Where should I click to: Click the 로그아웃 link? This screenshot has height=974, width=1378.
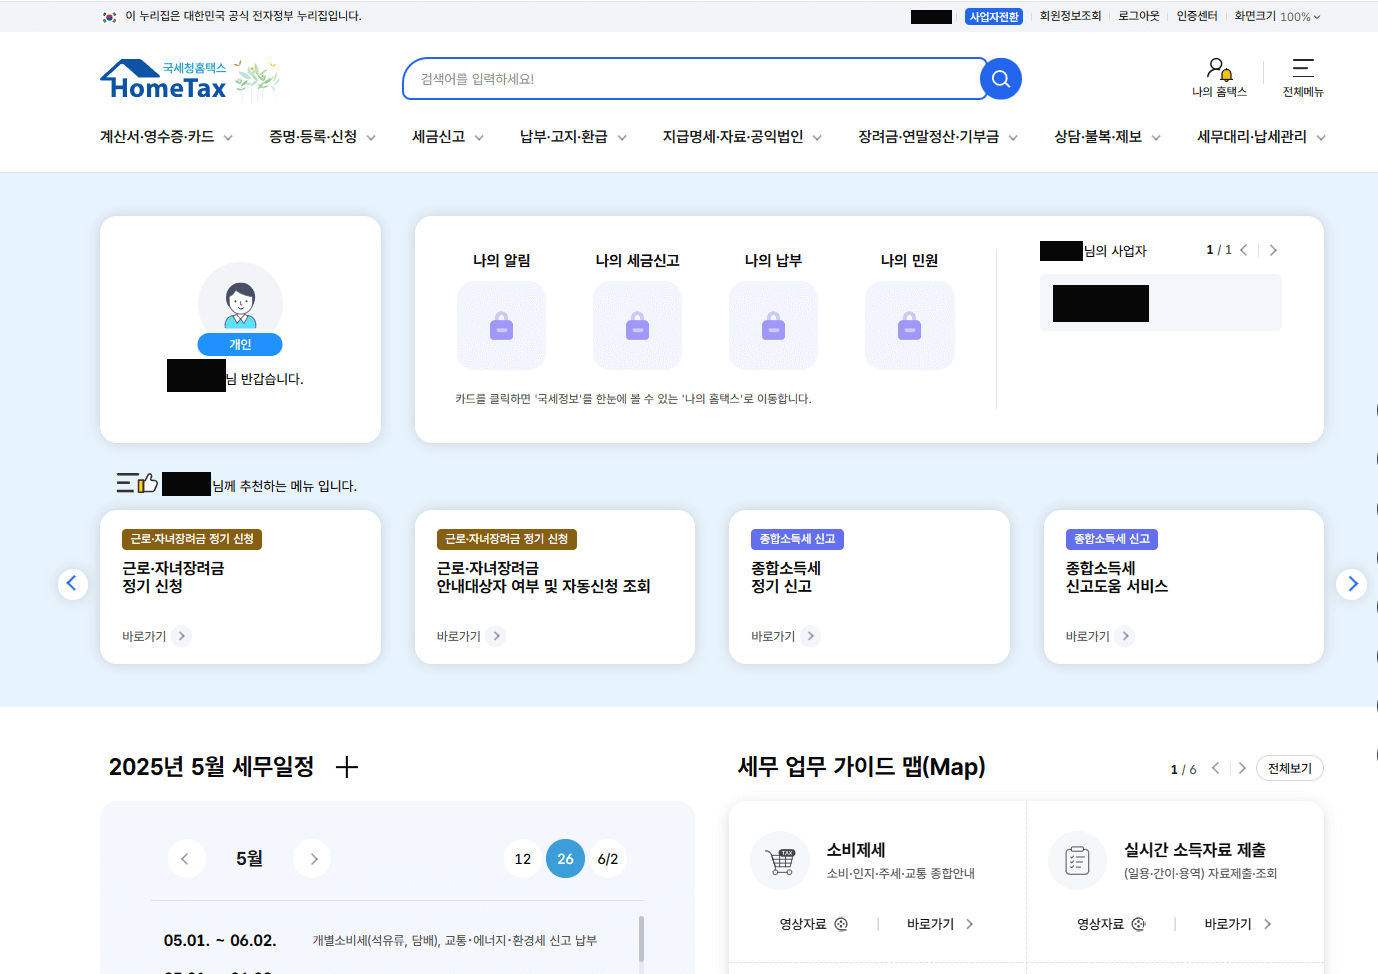coord(1138,16)
